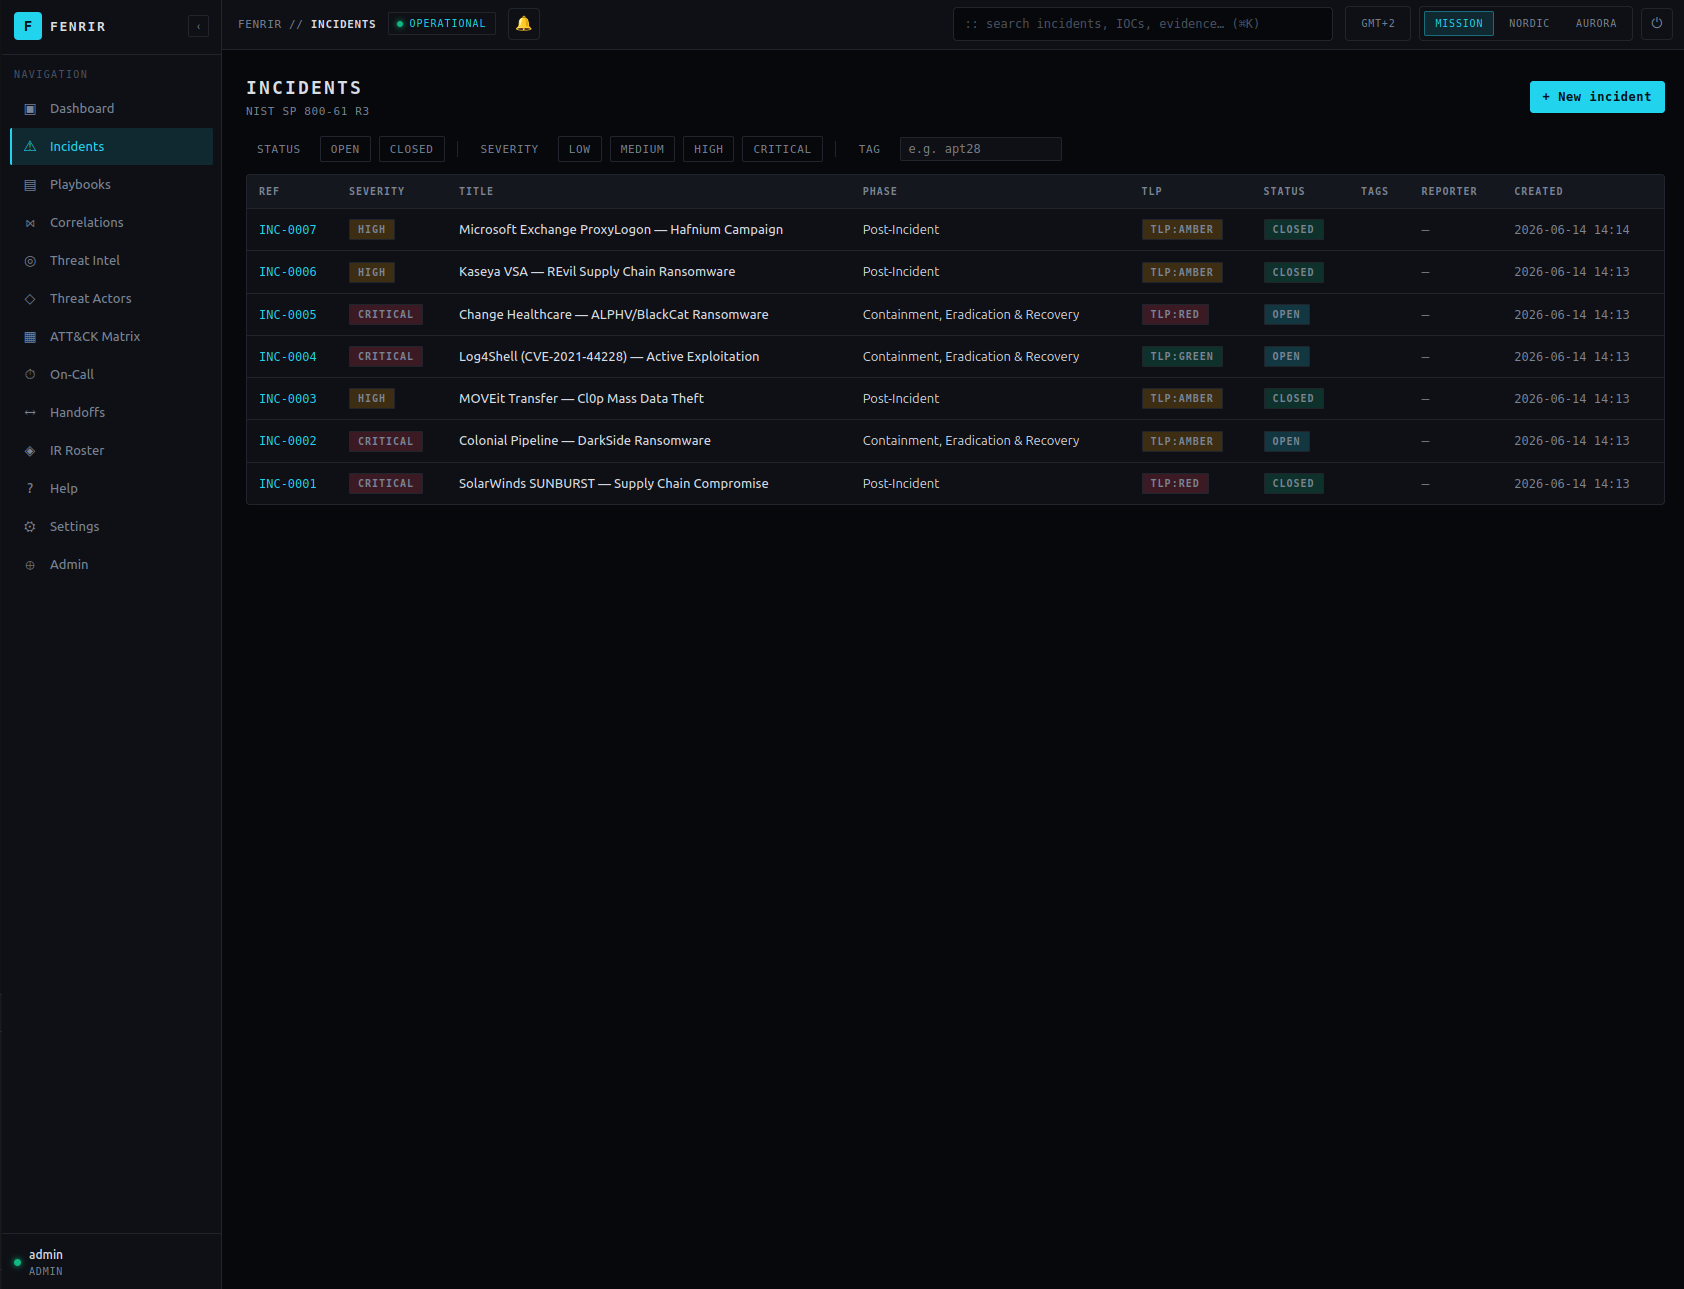1684x1289 pixels.
Task: Click the Correlations sidebar icon
Action: (30, 222)
